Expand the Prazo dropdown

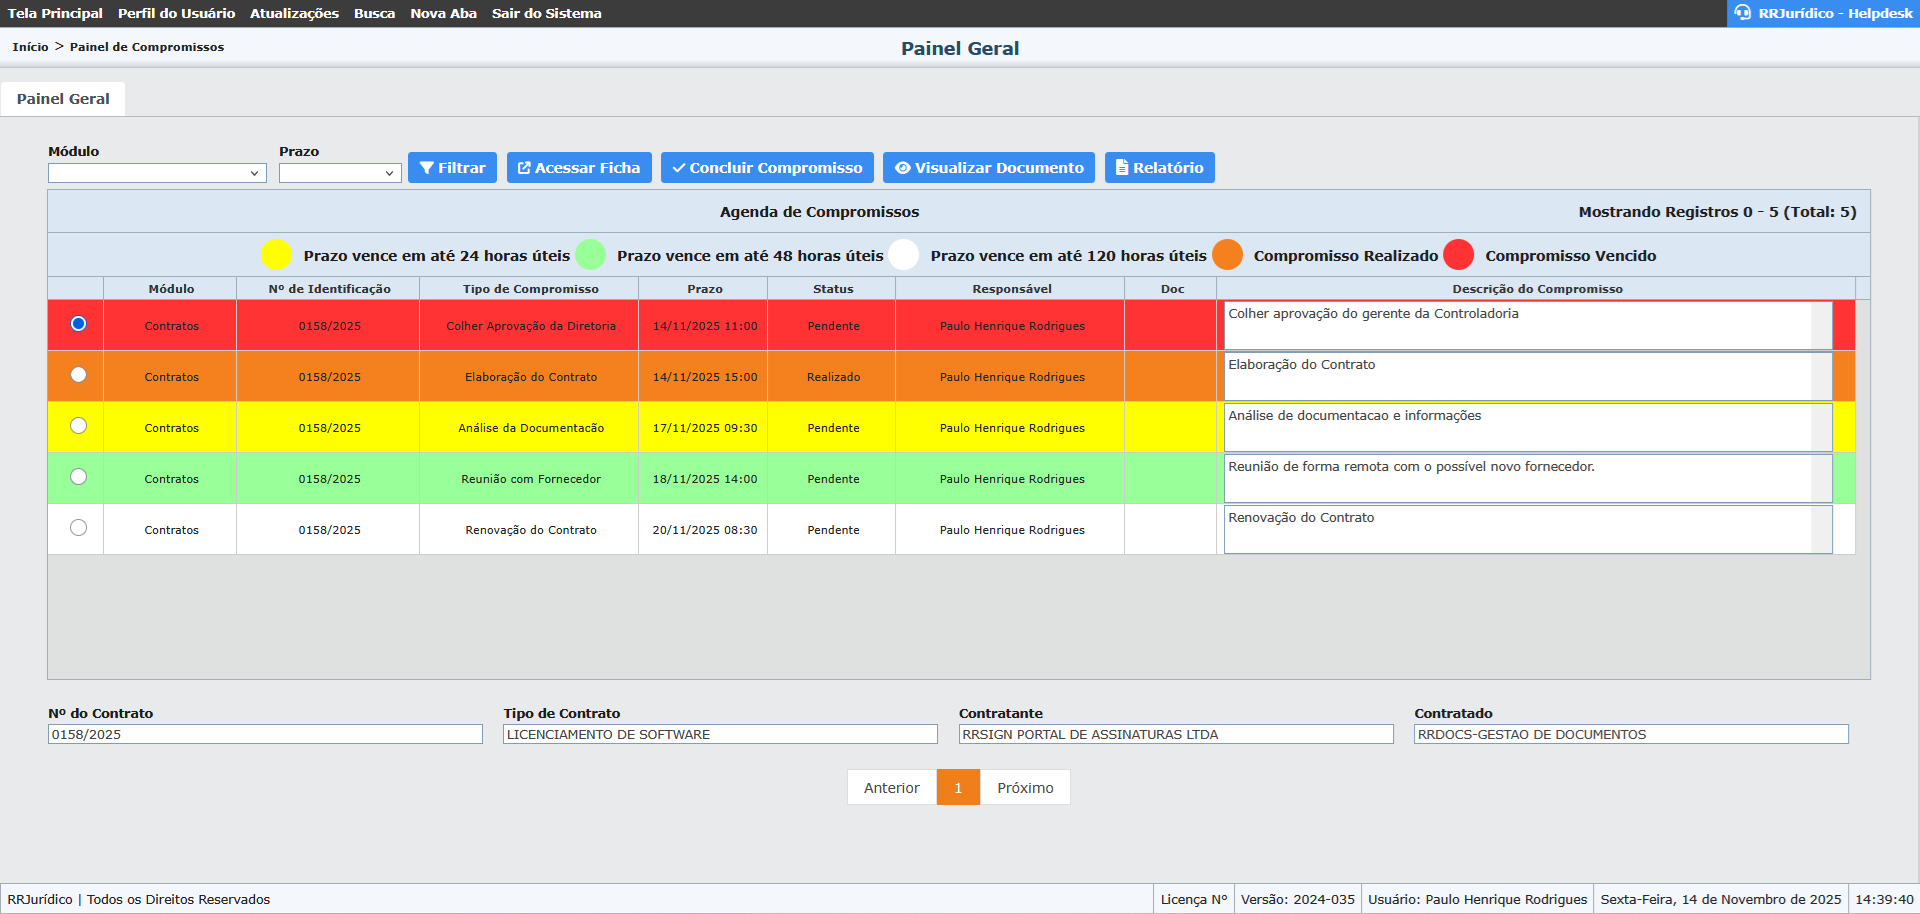340,173
